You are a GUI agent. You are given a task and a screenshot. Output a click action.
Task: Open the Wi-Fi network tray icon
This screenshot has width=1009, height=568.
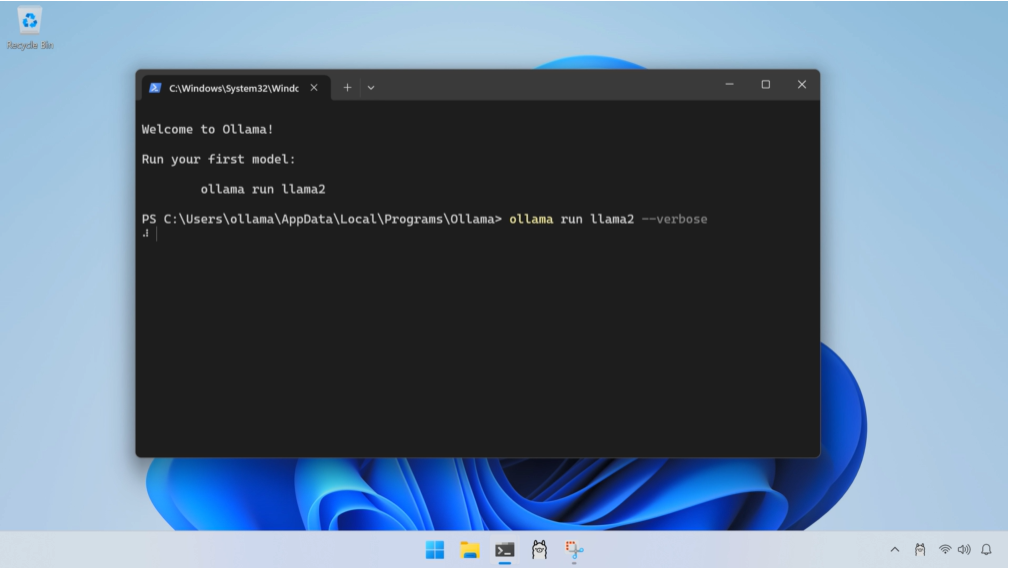tap(945, 549)
